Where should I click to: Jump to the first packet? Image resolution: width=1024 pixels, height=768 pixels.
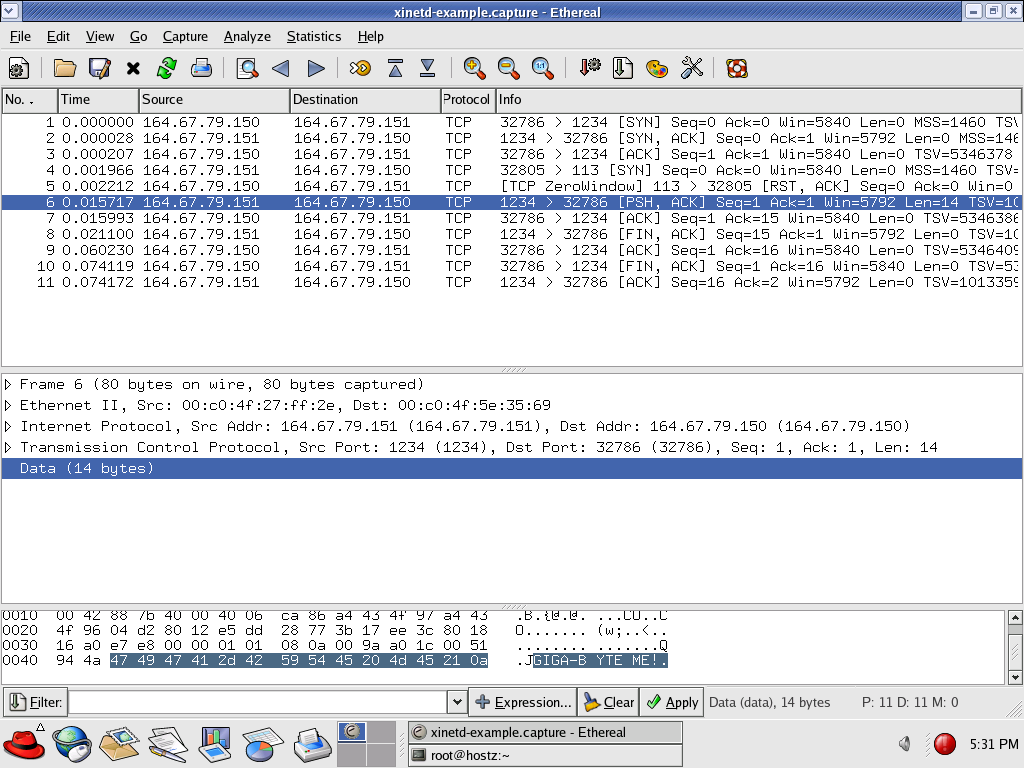(x=395, y=68)
